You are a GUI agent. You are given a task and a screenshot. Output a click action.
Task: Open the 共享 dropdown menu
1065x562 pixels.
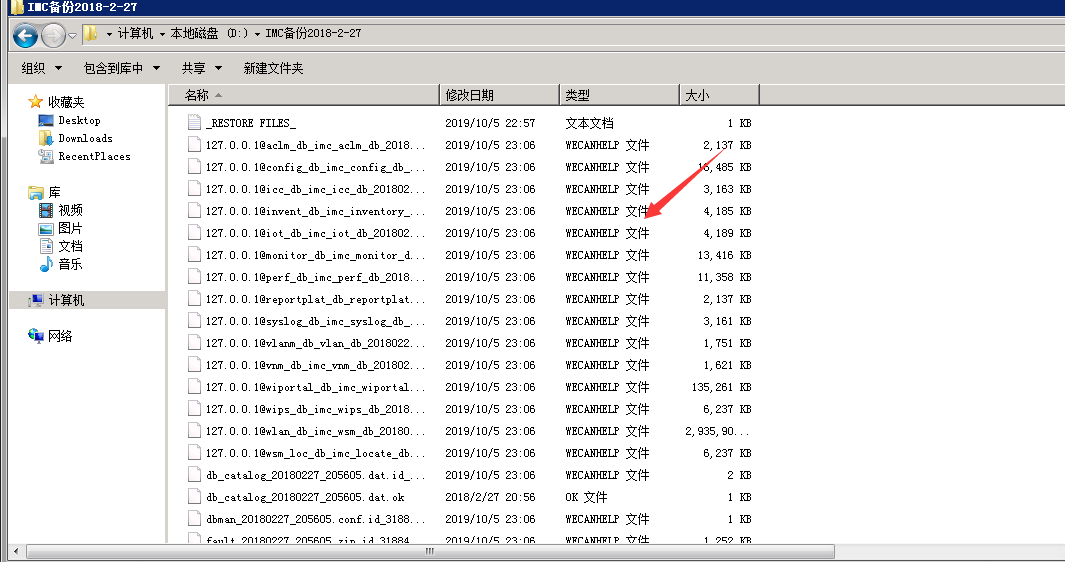[200, 68]
